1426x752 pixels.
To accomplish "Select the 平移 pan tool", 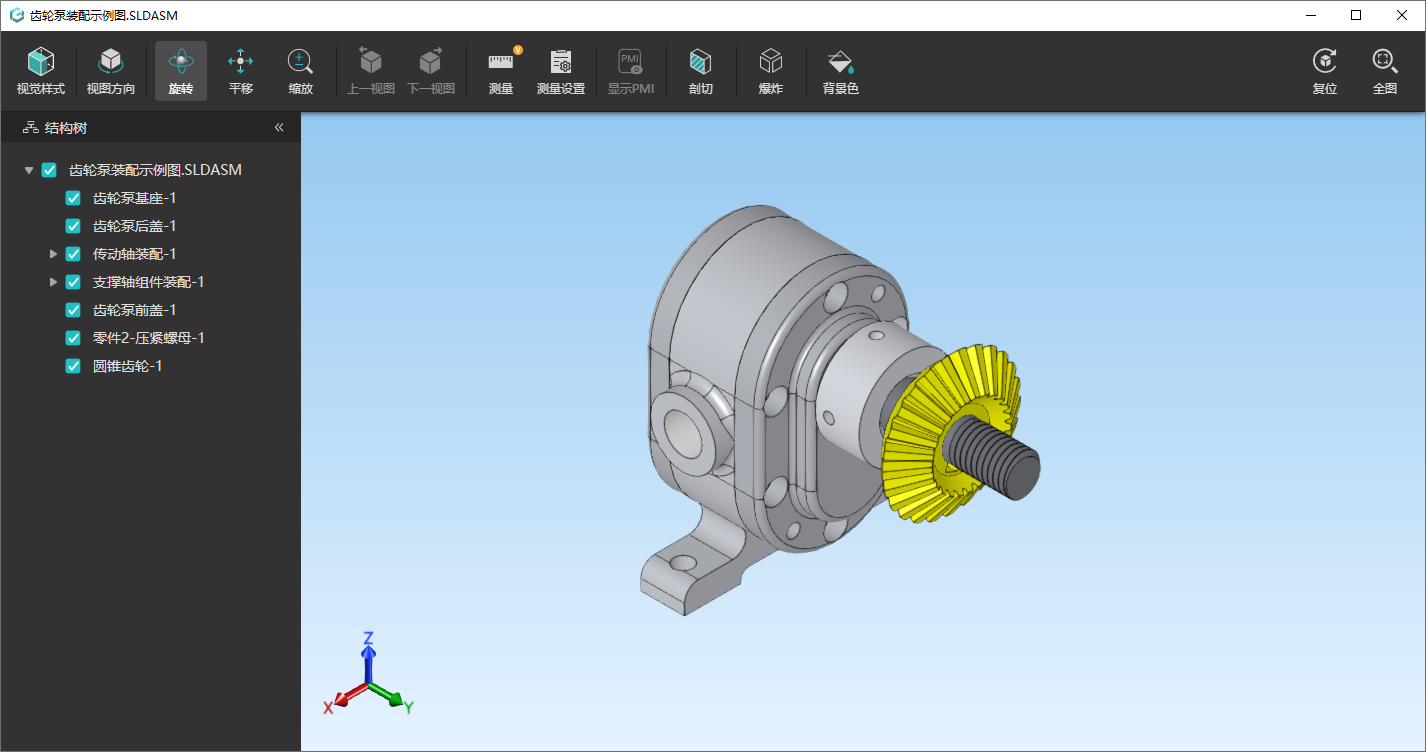I will 240,71.
